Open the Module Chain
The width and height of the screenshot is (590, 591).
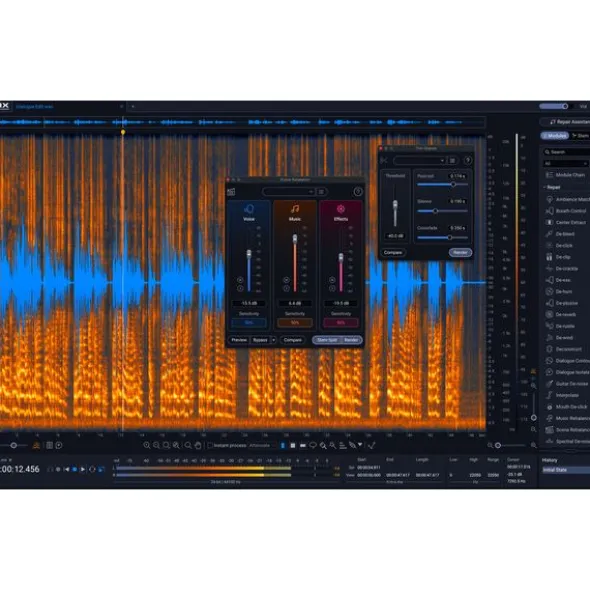(565, 175)
